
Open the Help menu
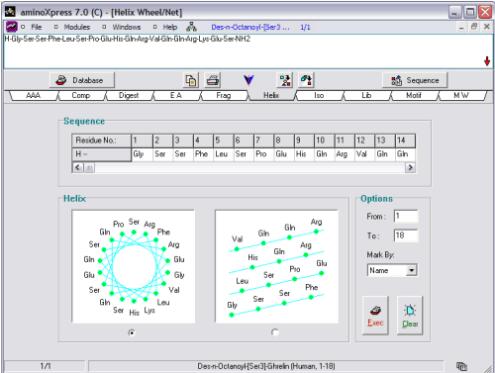170,27
